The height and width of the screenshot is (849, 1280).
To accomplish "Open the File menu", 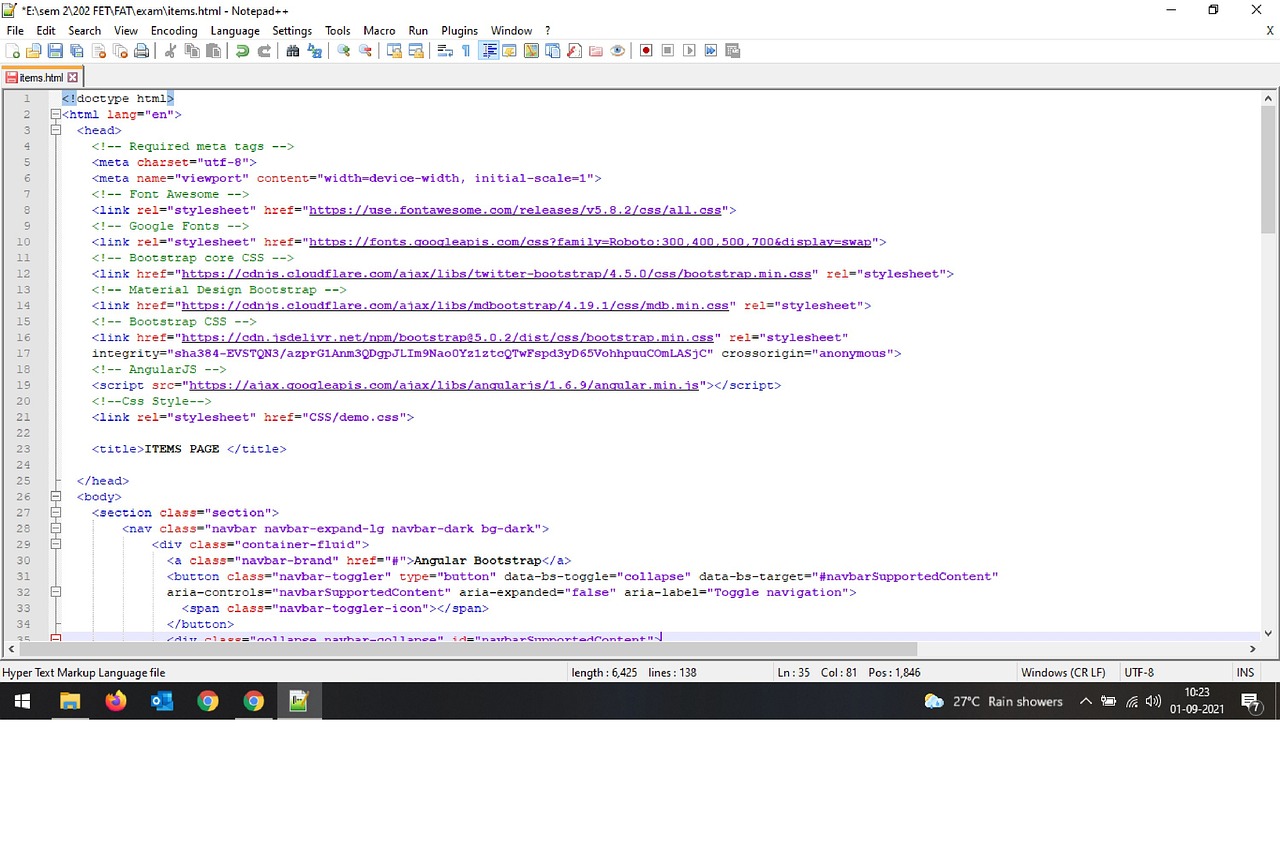I will coord(15,31).
